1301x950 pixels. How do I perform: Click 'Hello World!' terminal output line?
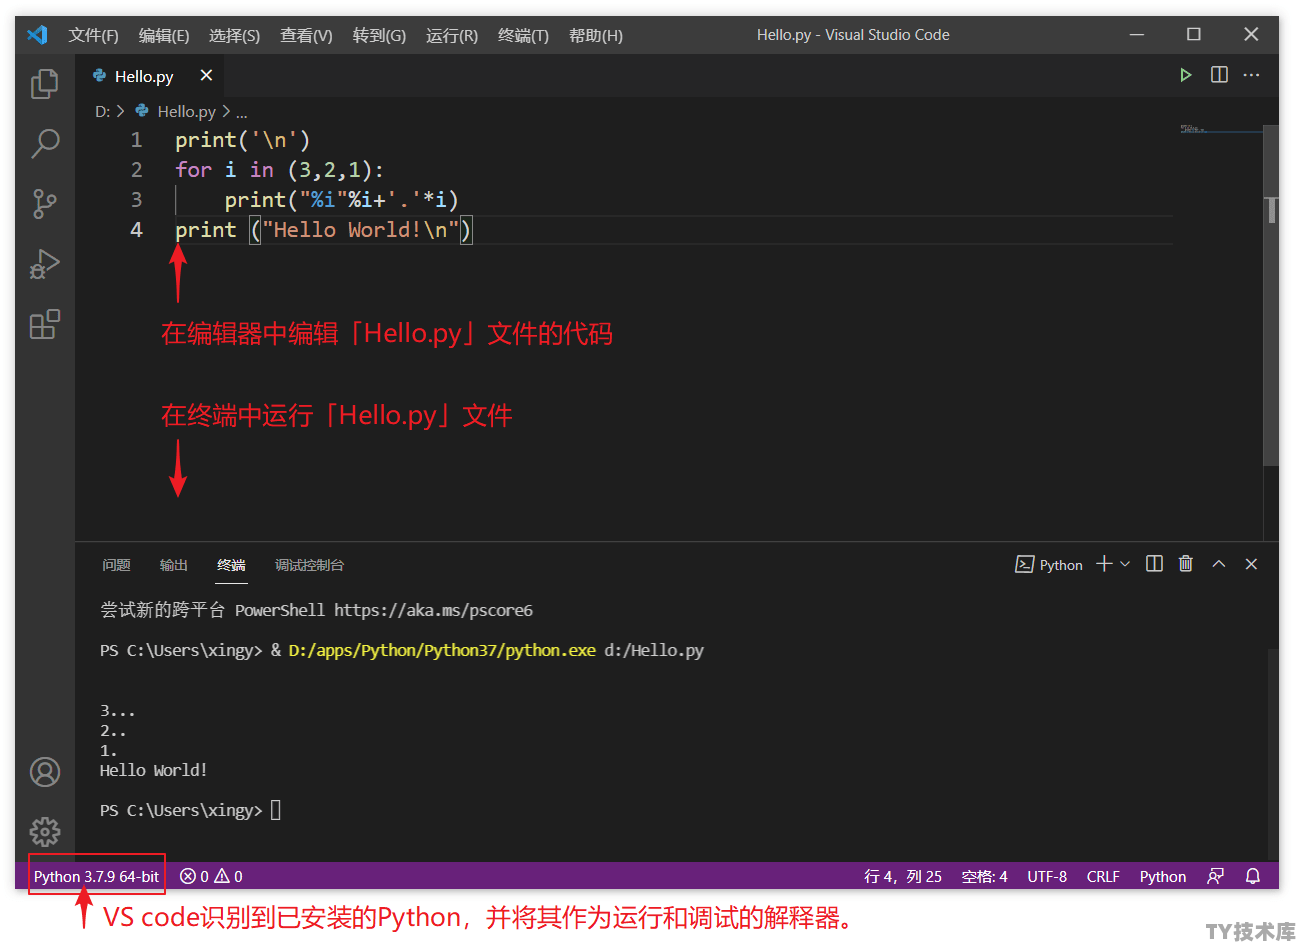click(x=153, y=770)
